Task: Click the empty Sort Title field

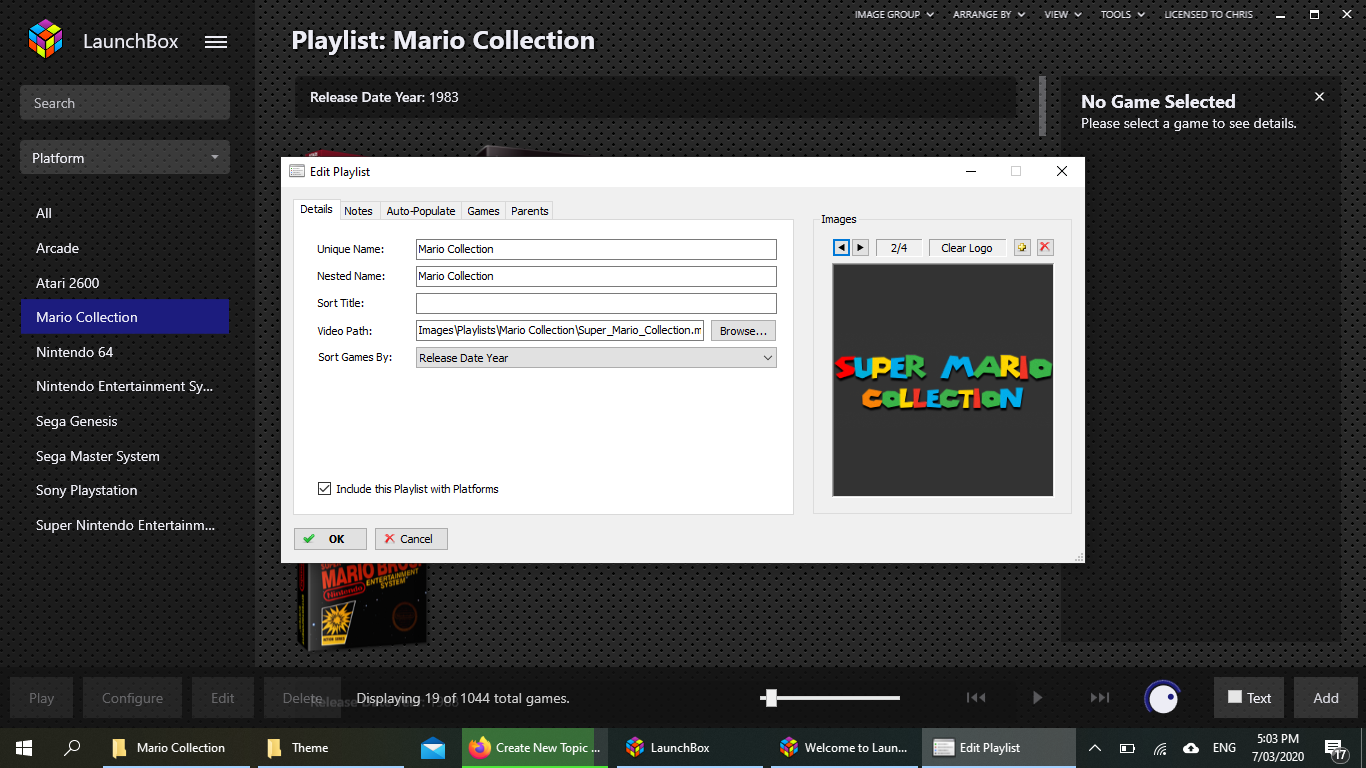Action: pyautogui.click(x=596, y=303)
